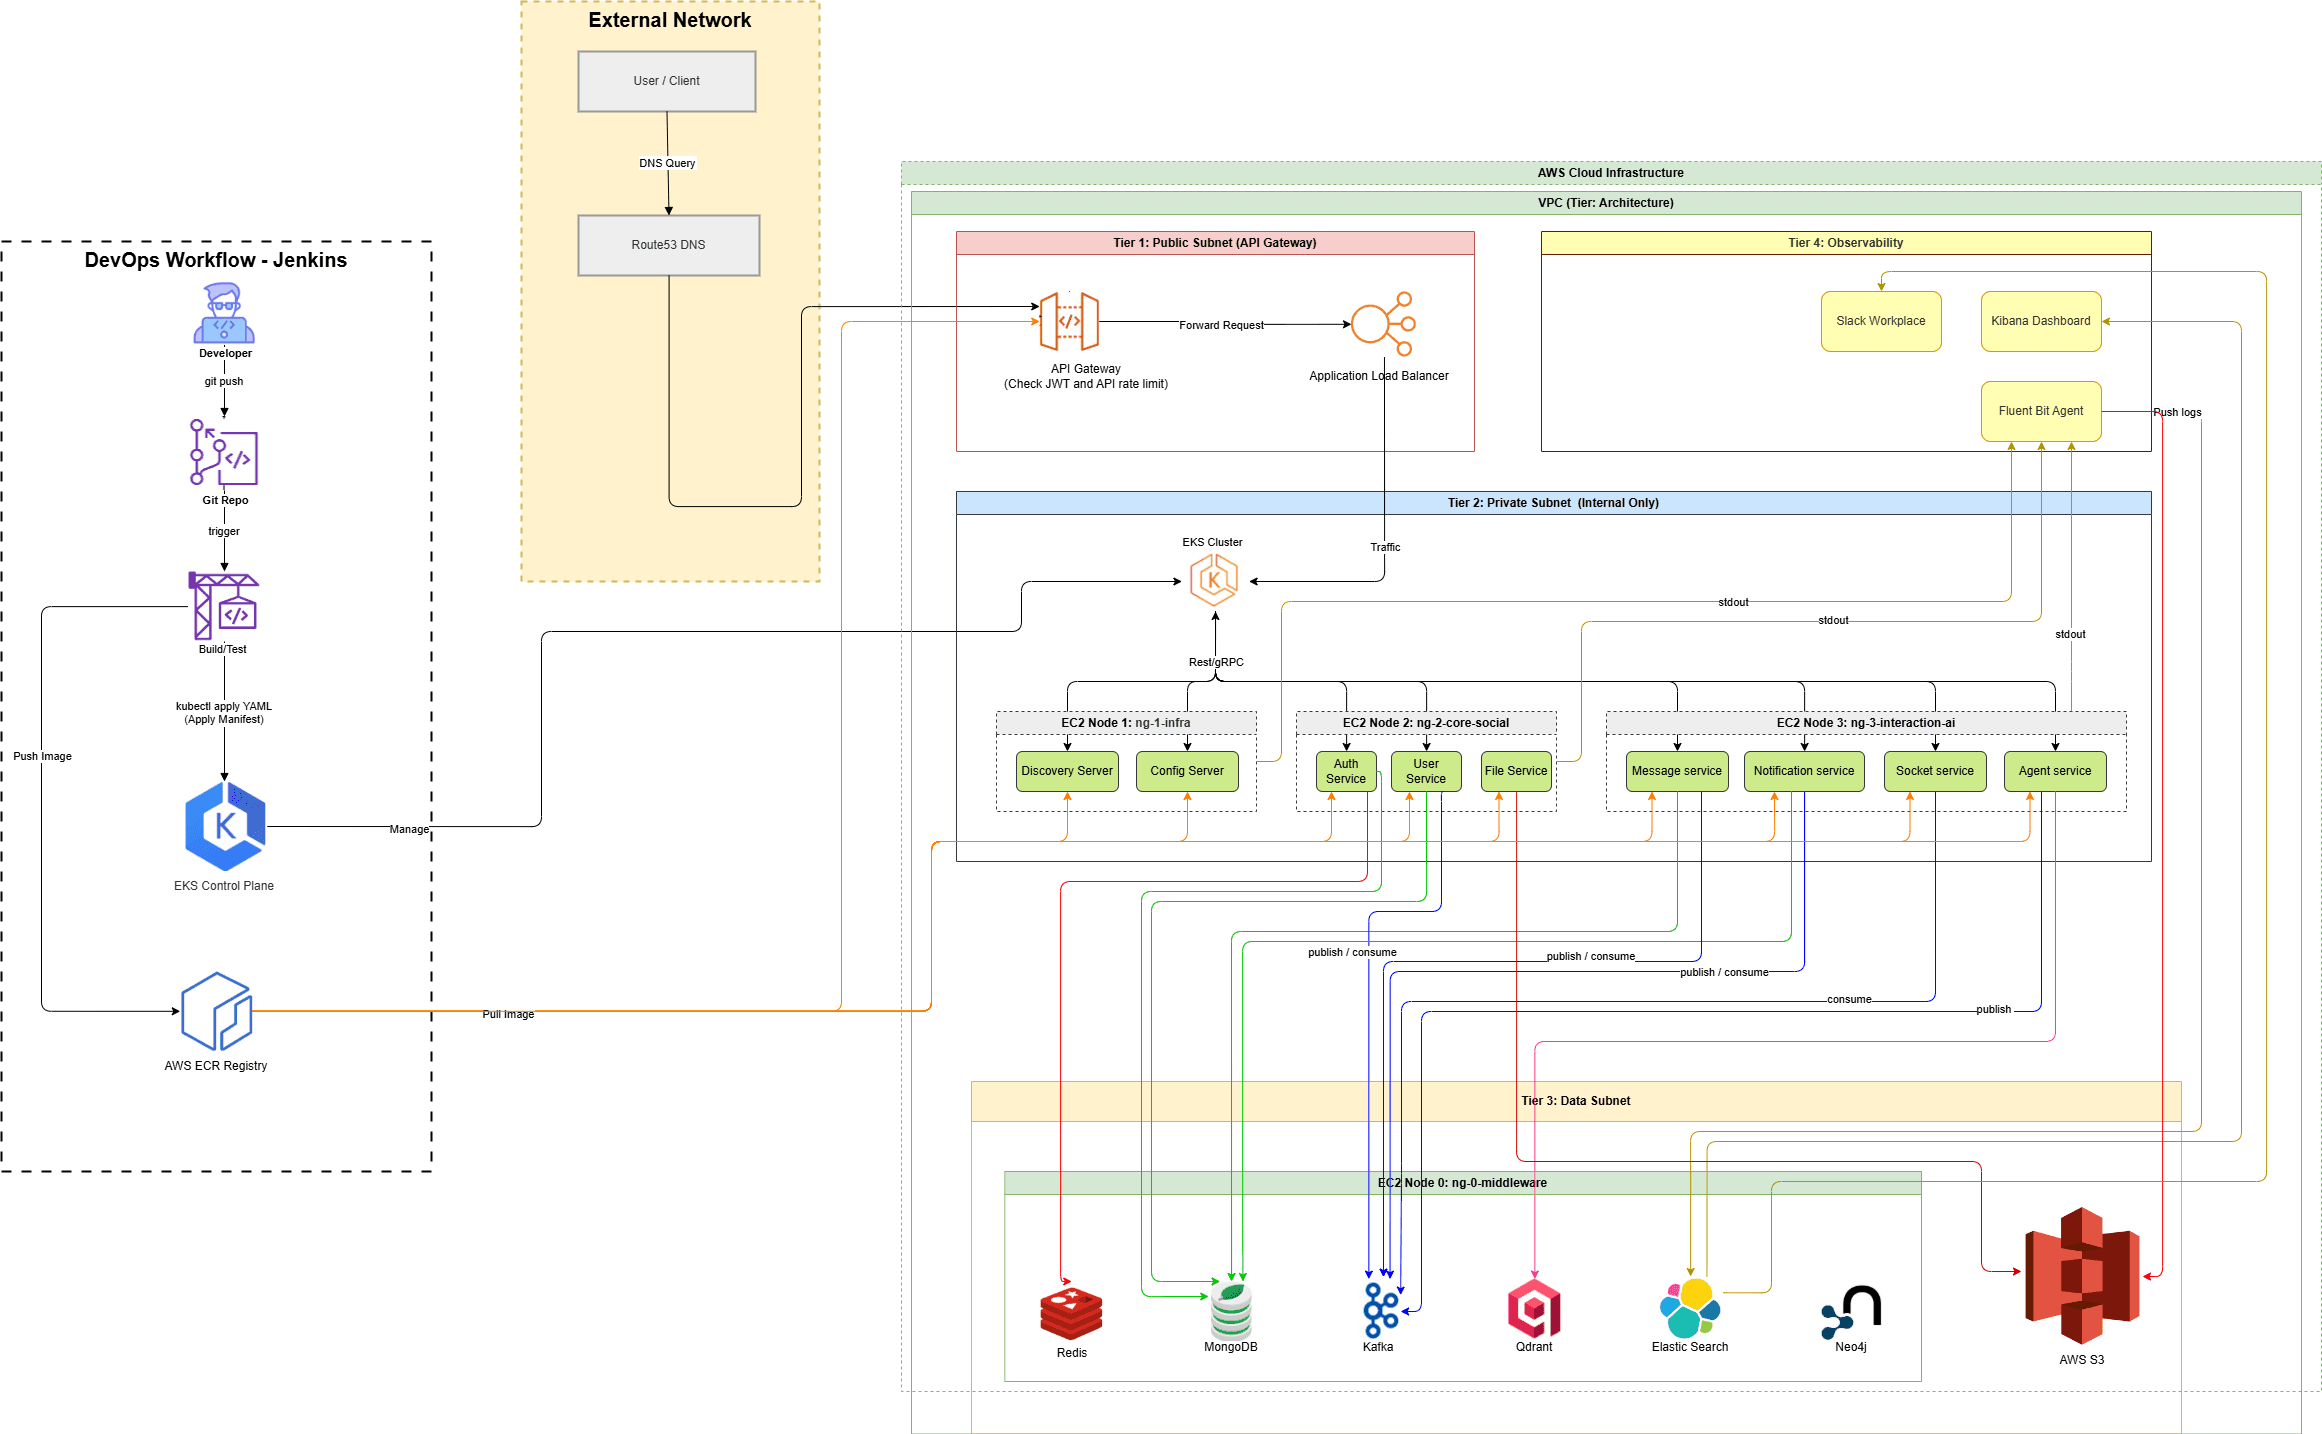
Task: Select the Auth Service box
Action: pyautogui.click(x=1346, y=771)
